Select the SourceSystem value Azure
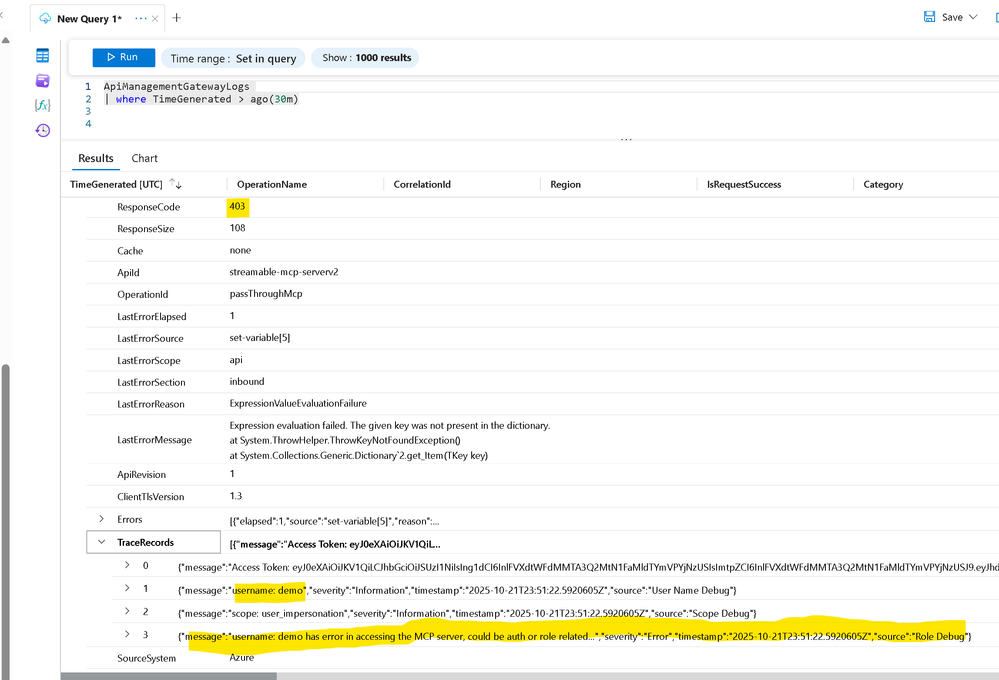Image resolution: width=999 pixels, height=680 pixels. point(241,657)
